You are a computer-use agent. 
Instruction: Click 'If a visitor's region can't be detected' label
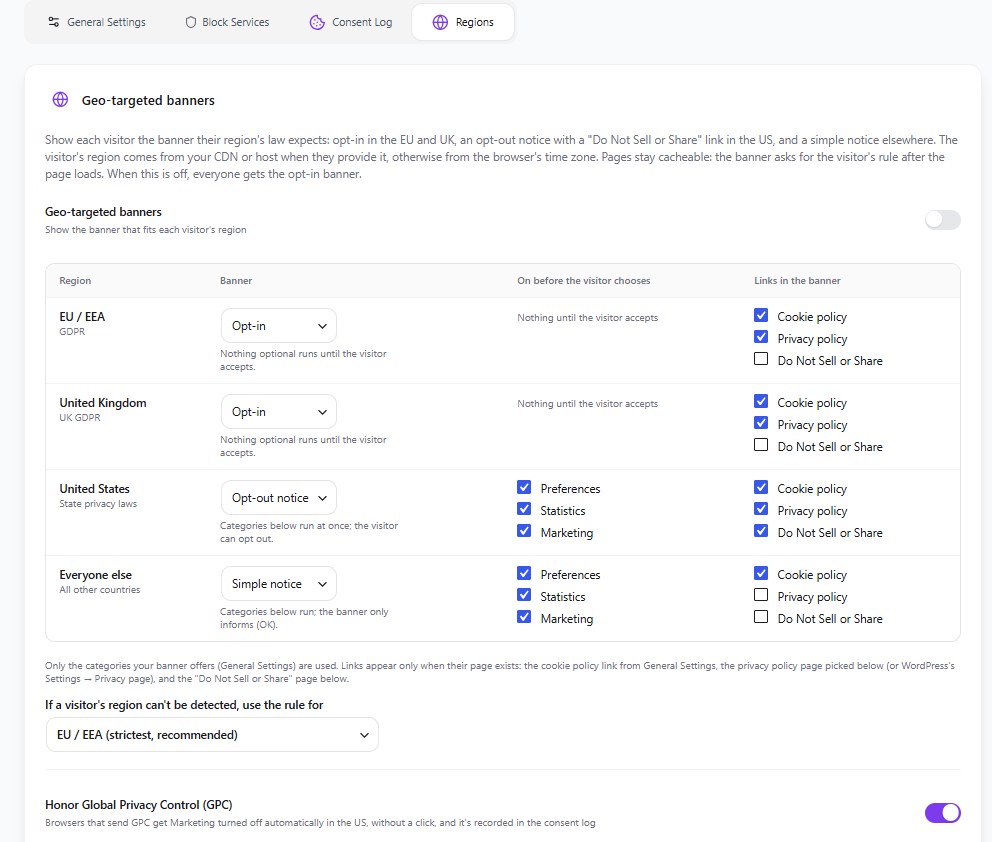coord(184,705)
